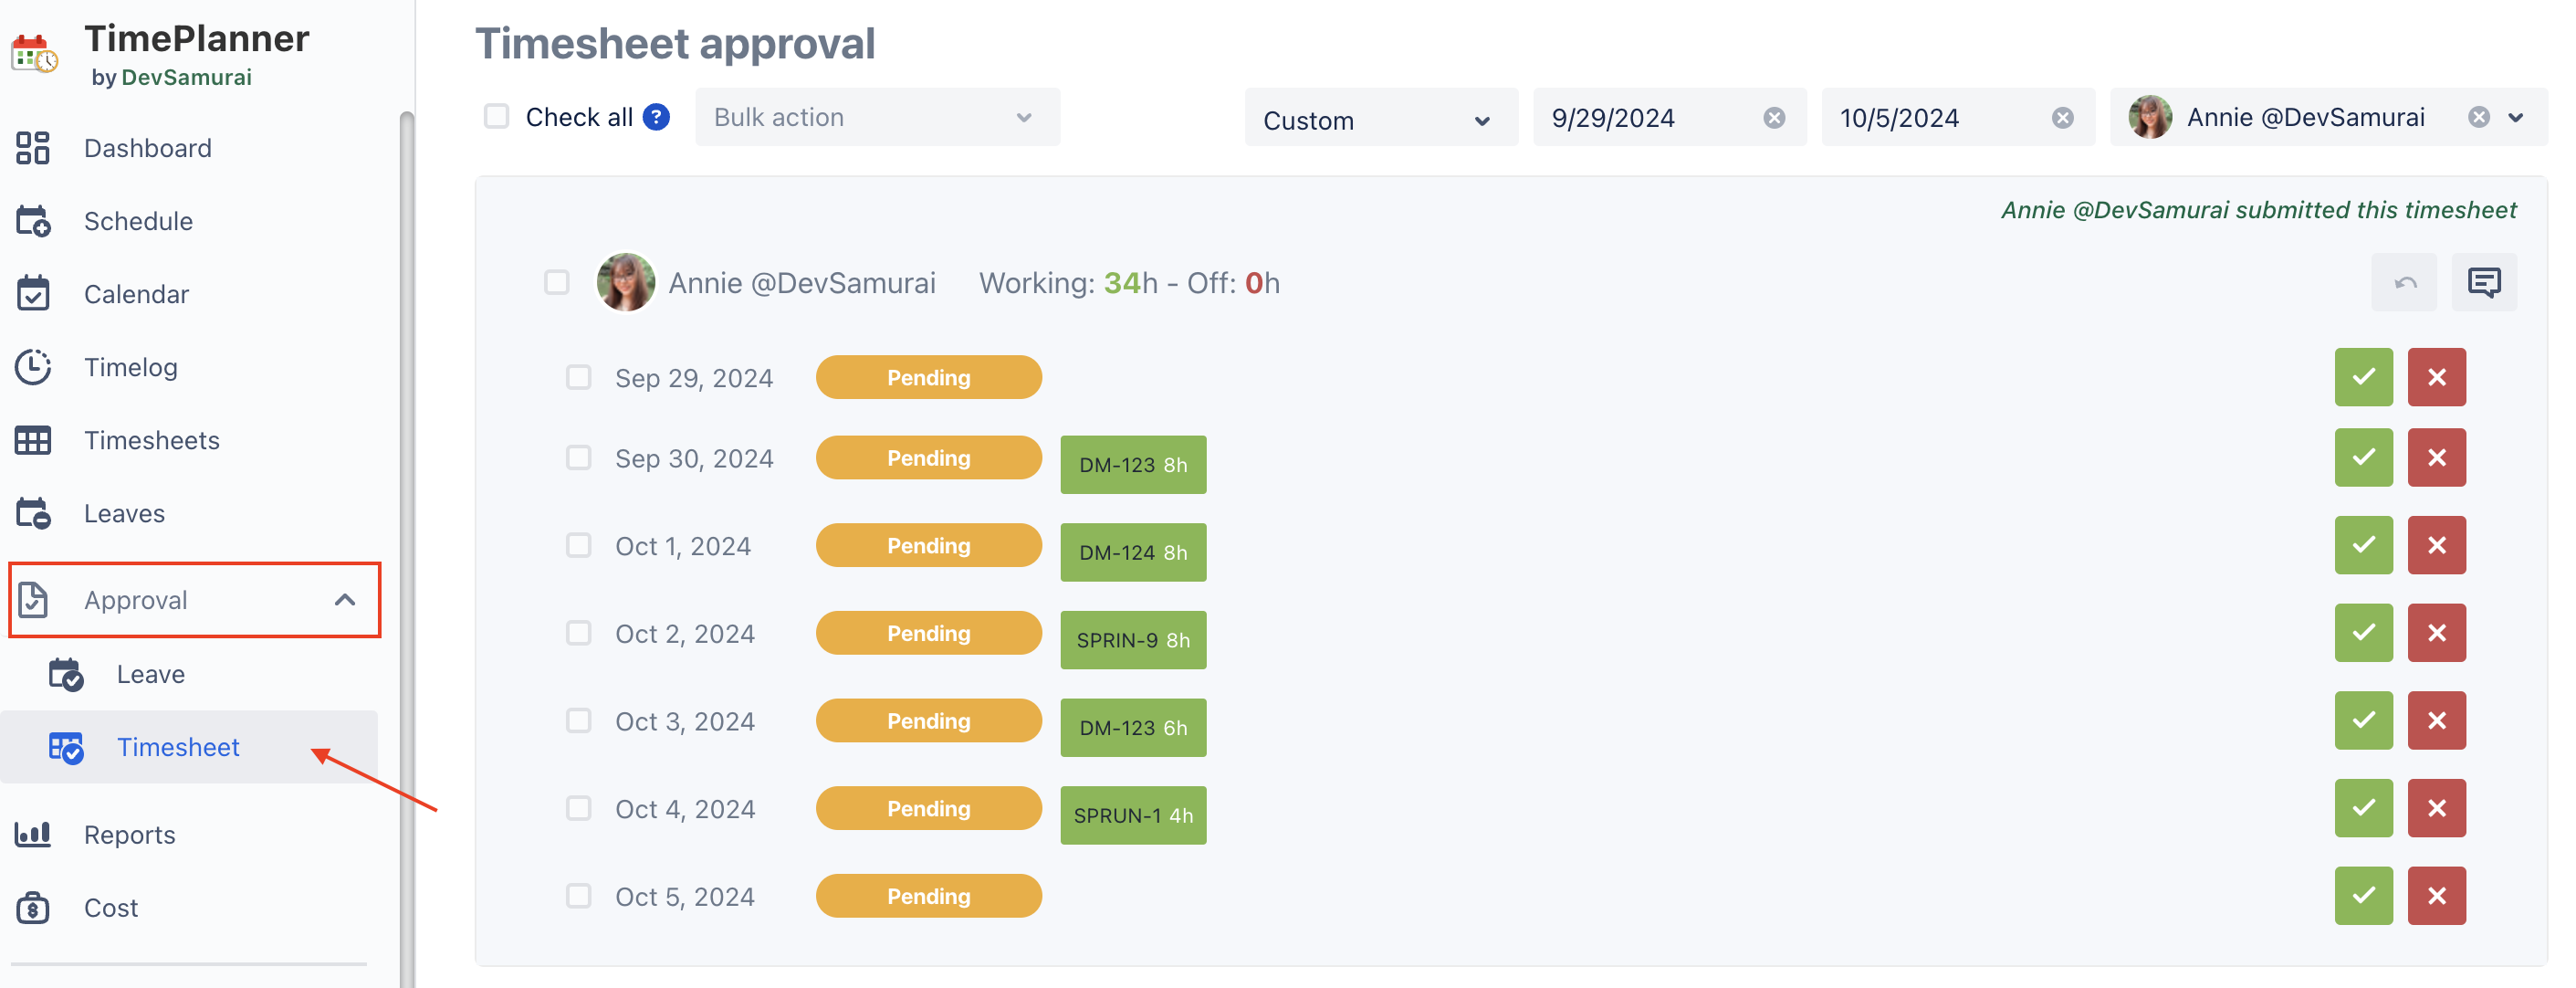Open the Reports menu item
Screen dimensions: 2576x988
pos(130,835)
